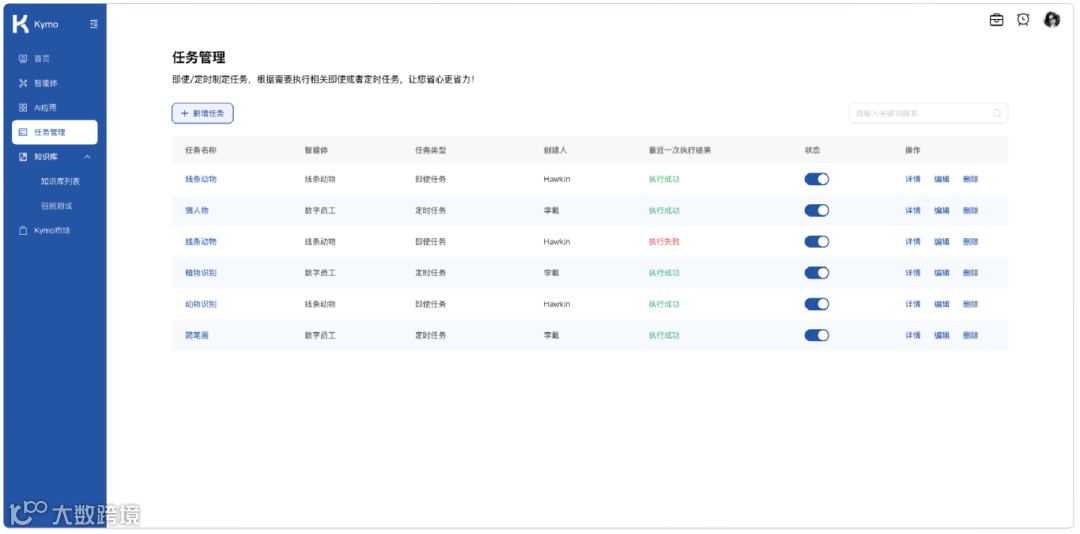Viewport: 1080px width, 534px height.
Task: Open the 猜人物 task name link
Action: (x=196, y=210)
